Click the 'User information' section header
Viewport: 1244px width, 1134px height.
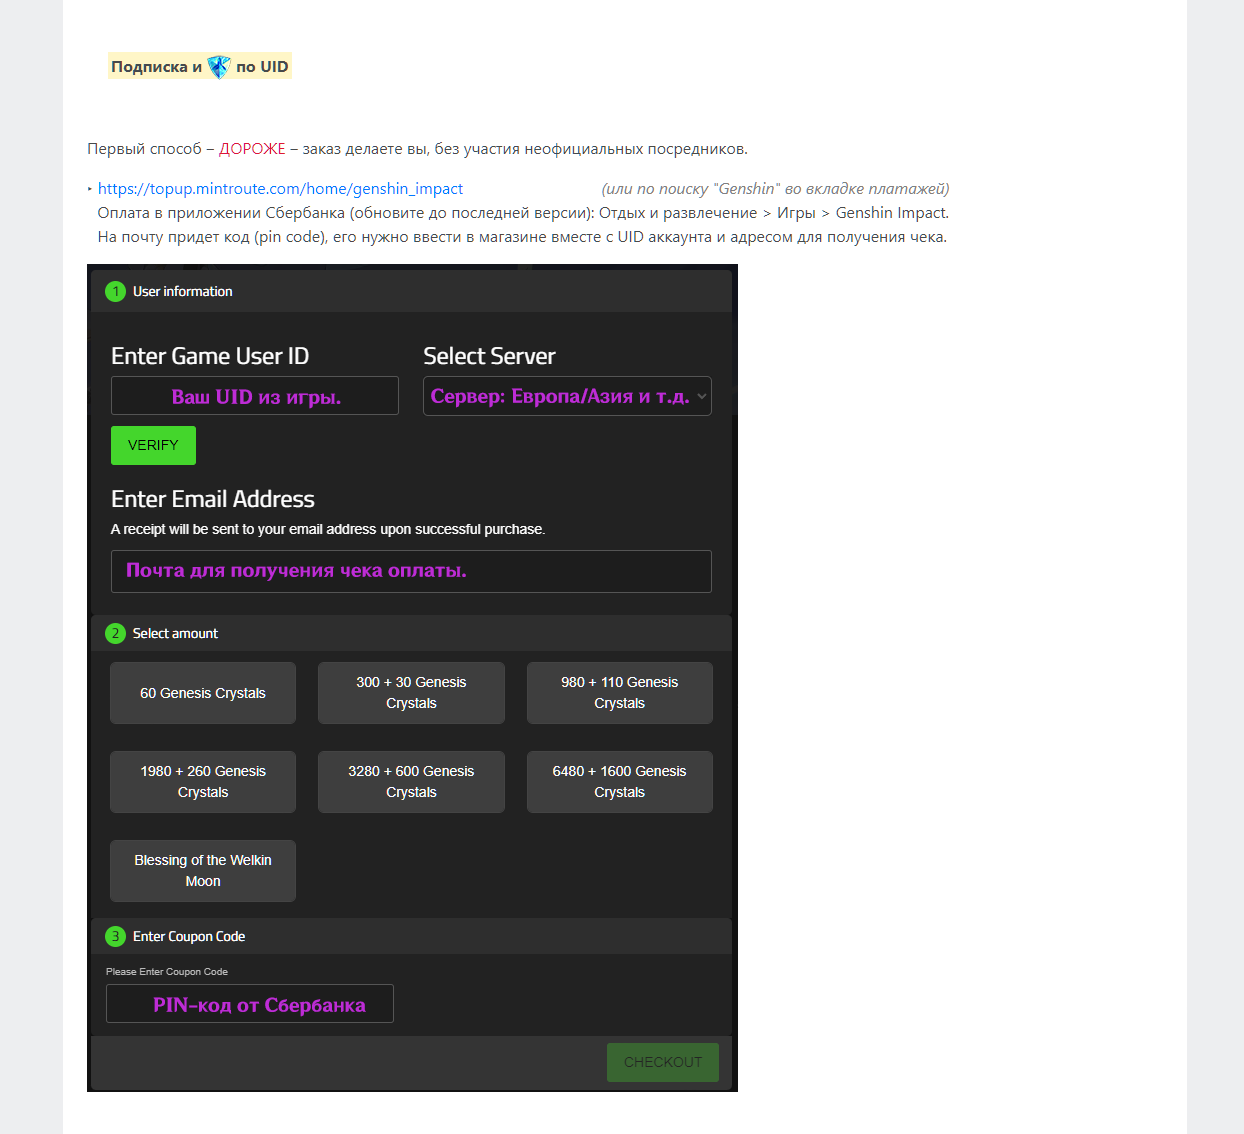click(x=411, y=291)
